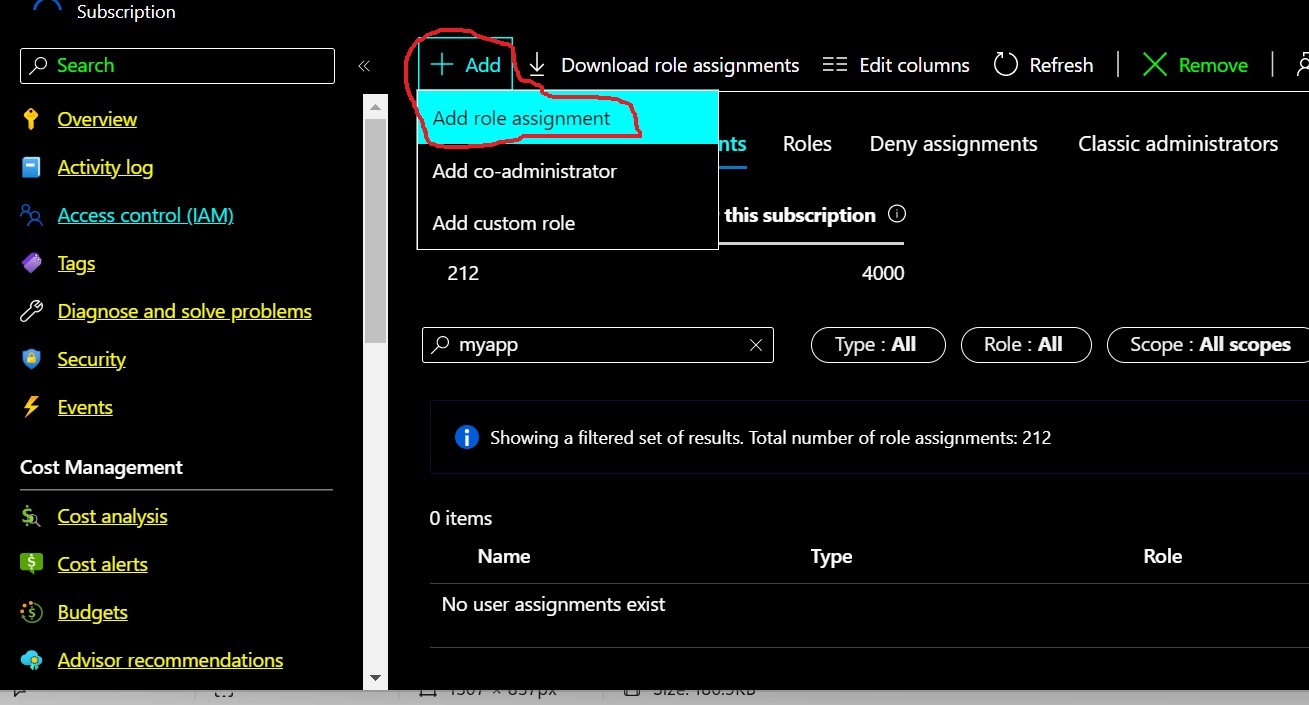Screen dimensions: 1309x705
Task: Open the Cost analysis link
Action: pos(112,516)
